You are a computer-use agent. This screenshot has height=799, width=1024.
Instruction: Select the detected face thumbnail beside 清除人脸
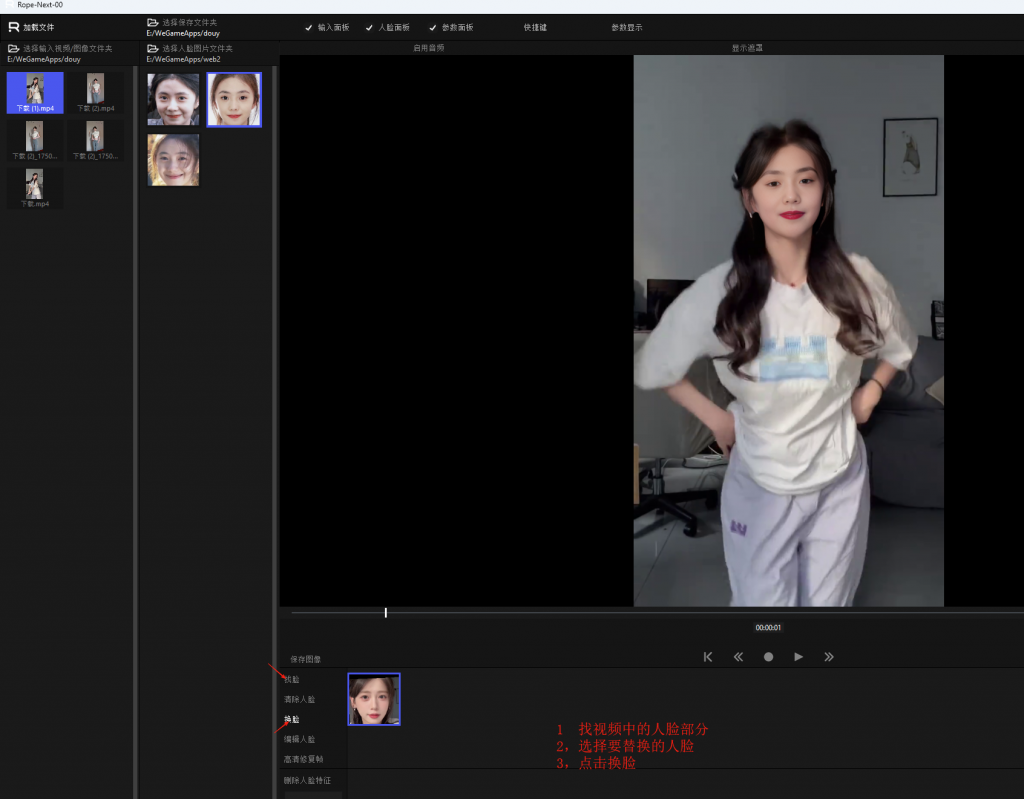pos(374,699)
